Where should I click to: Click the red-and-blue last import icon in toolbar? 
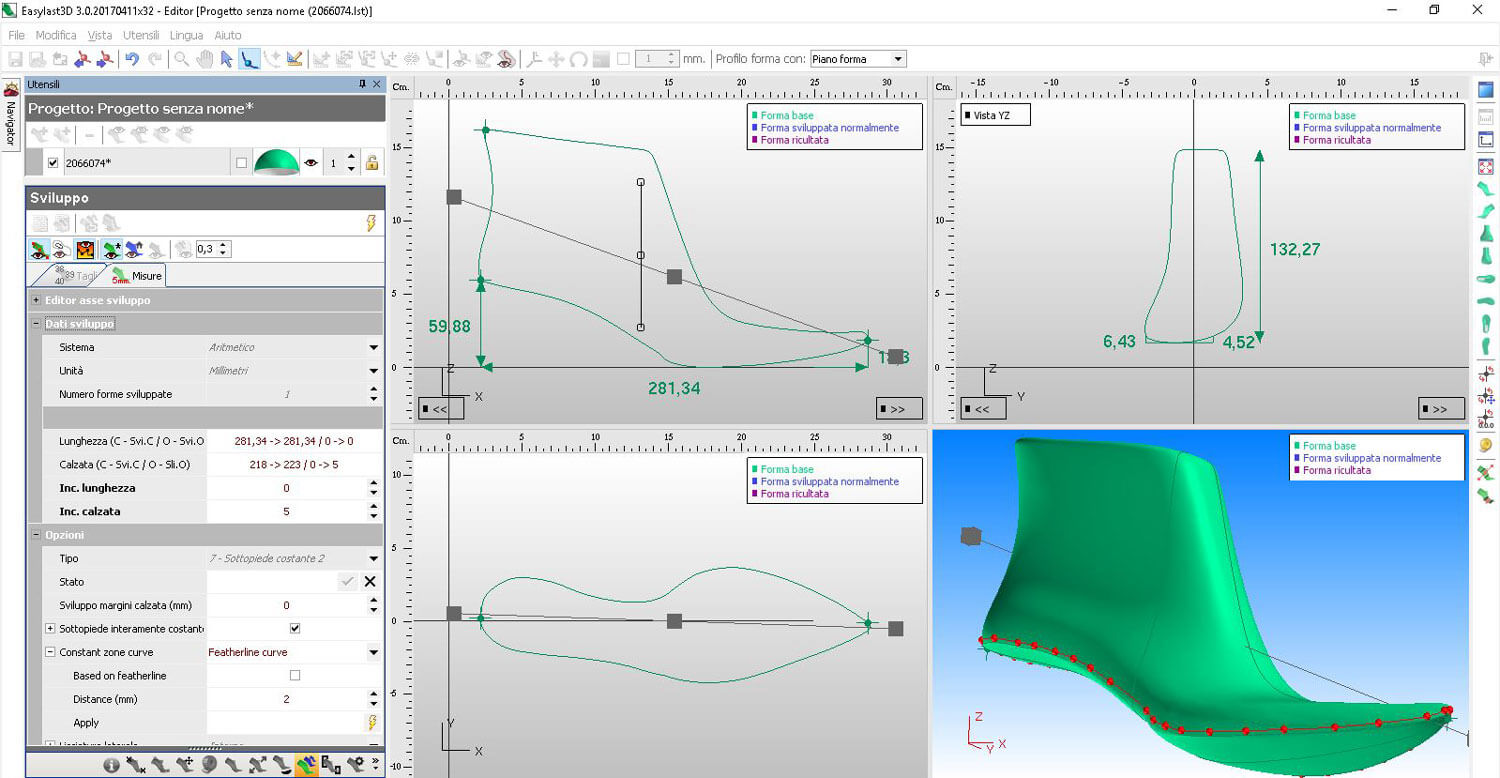point(80,59)
